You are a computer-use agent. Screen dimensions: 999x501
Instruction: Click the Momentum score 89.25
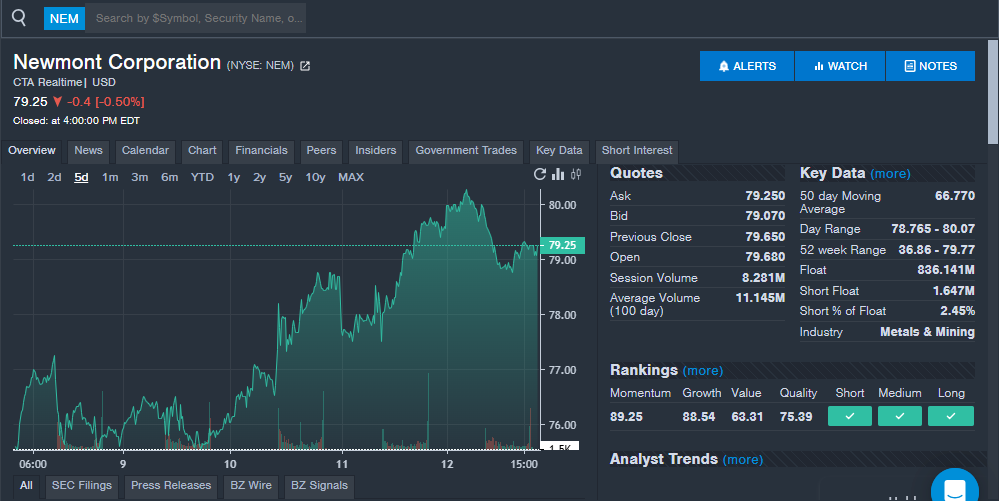(x=626, y=417)
